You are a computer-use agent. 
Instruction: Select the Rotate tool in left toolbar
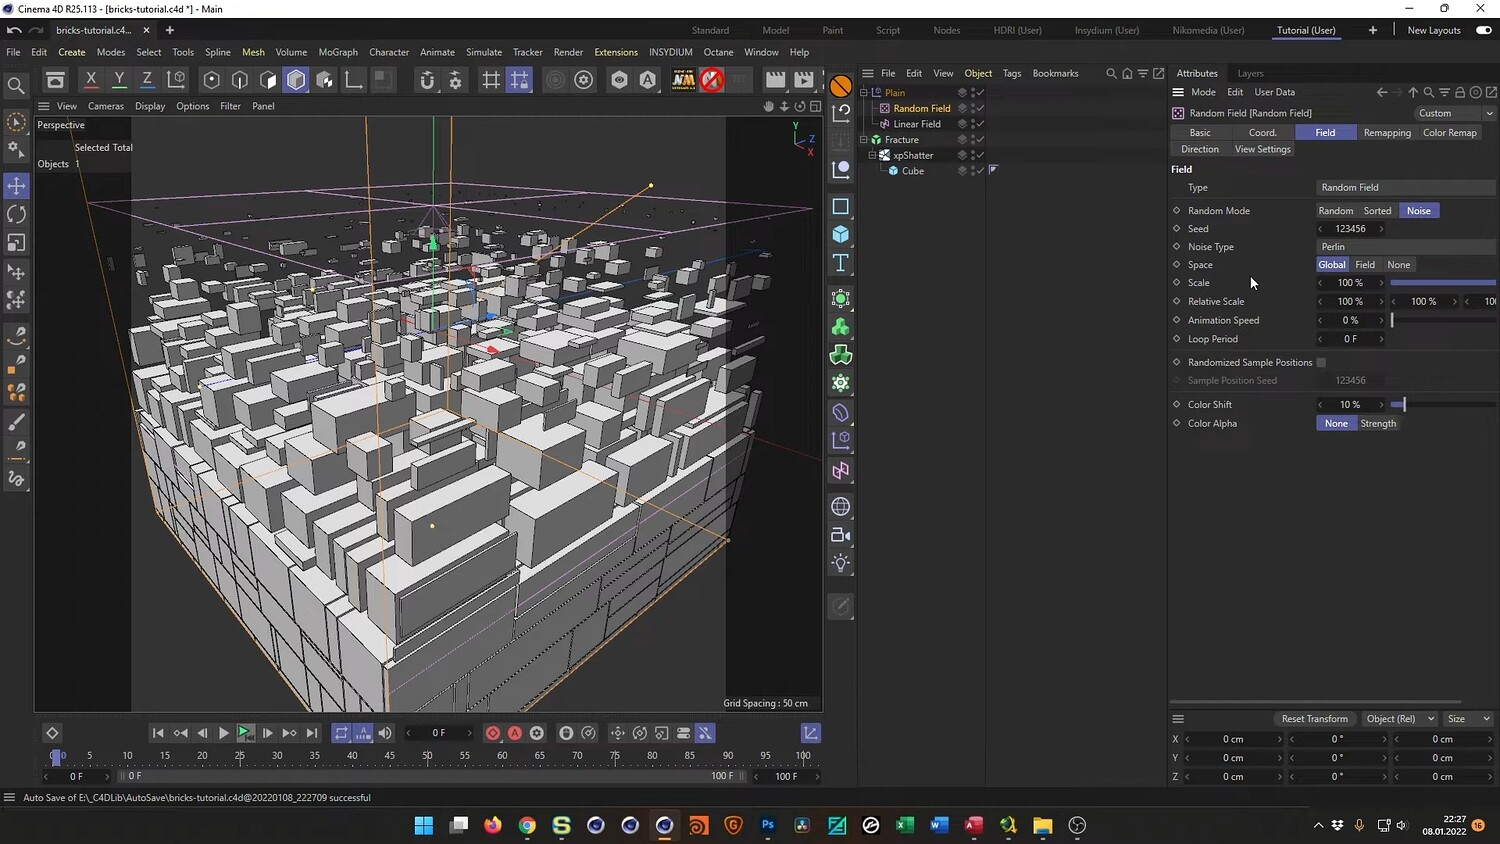click(x=17, y=214)
